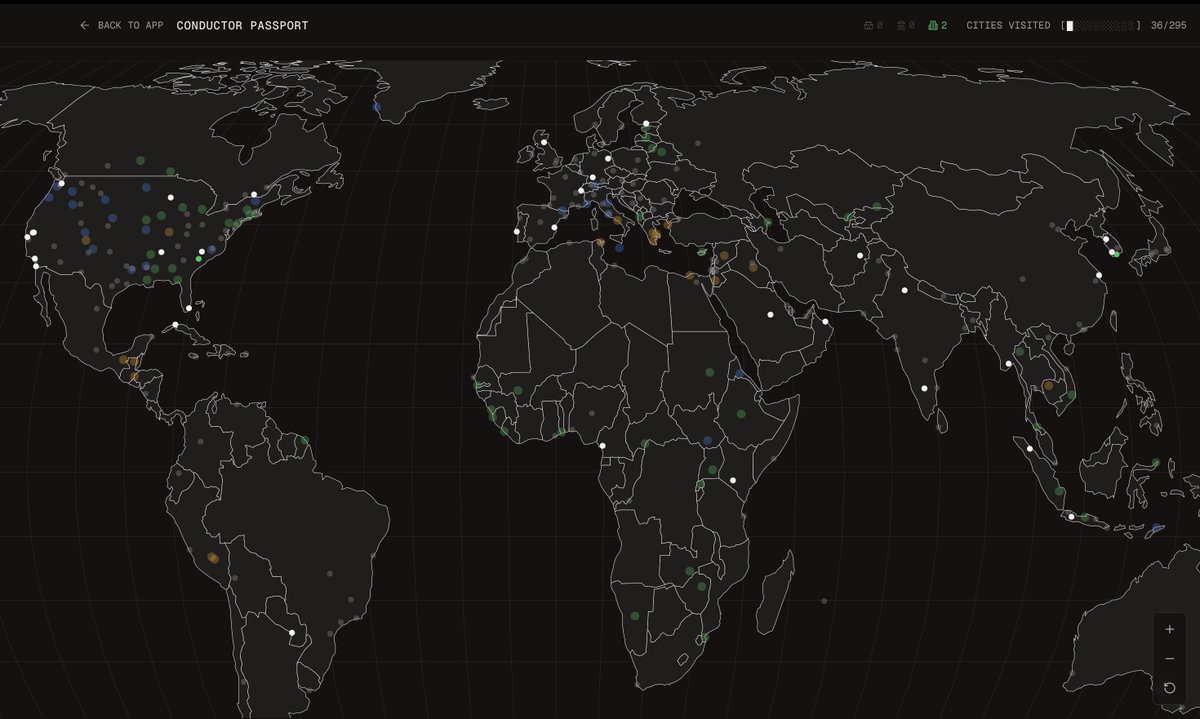Screen dimensions: 1200x719
Task: Go back via Back to App link
Action: [121, 25]
